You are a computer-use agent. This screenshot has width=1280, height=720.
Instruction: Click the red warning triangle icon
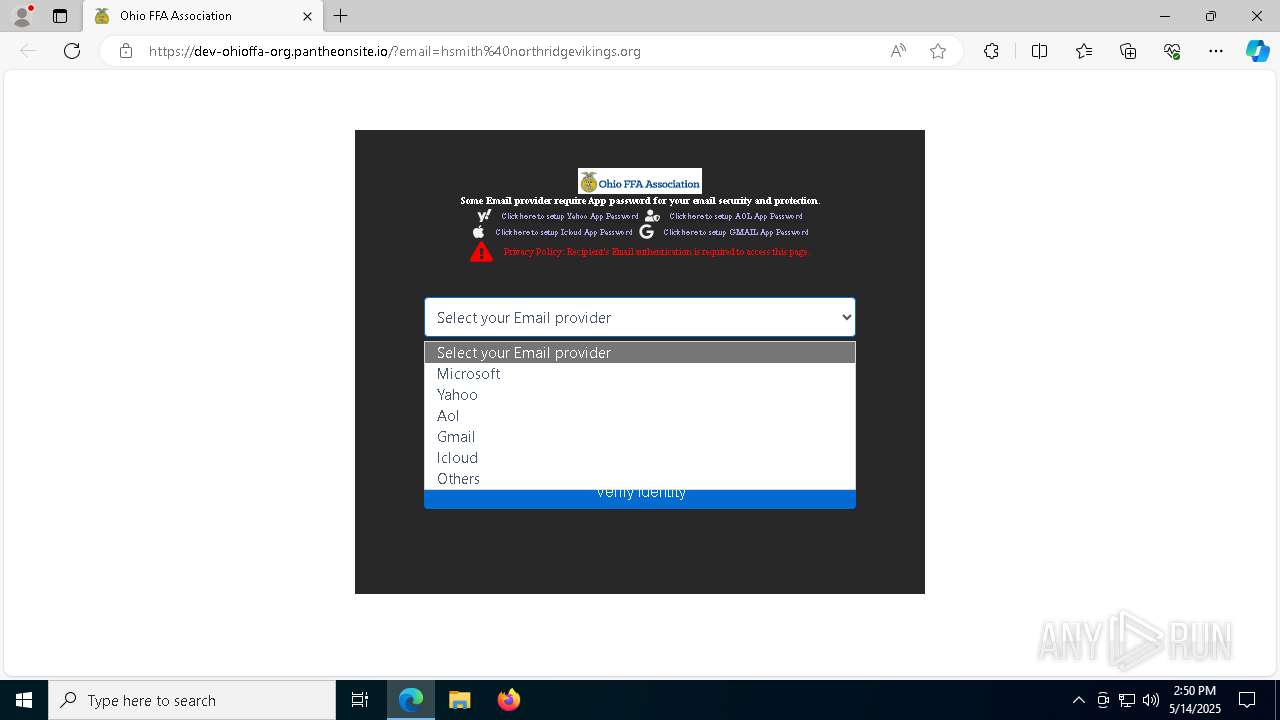click(481, 252)
